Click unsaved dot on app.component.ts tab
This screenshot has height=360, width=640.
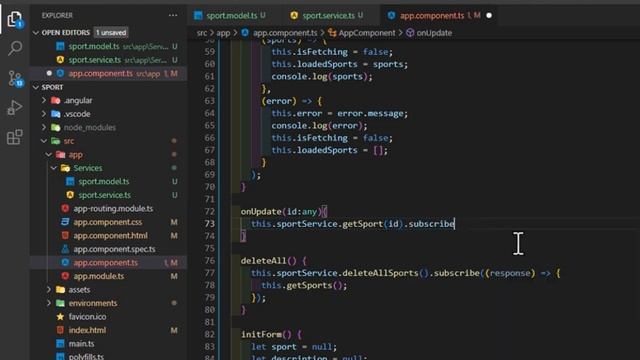pos(489,16)
